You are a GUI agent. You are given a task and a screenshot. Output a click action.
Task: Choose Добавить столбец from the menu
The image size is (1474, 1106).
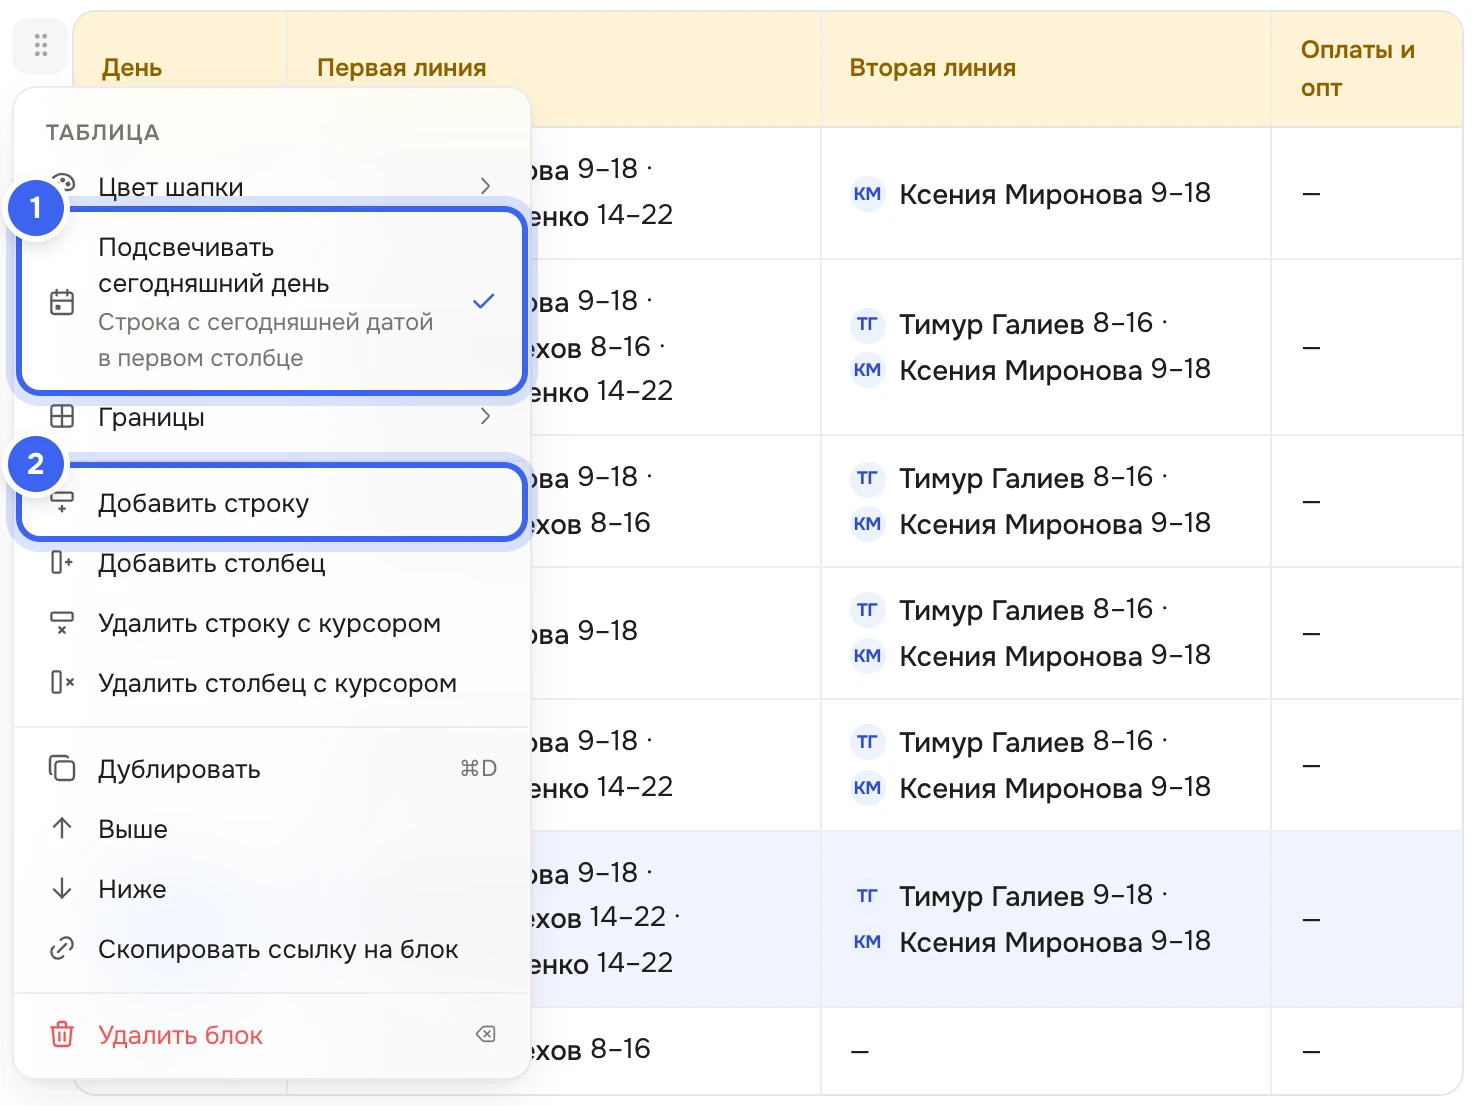(272, 563)
